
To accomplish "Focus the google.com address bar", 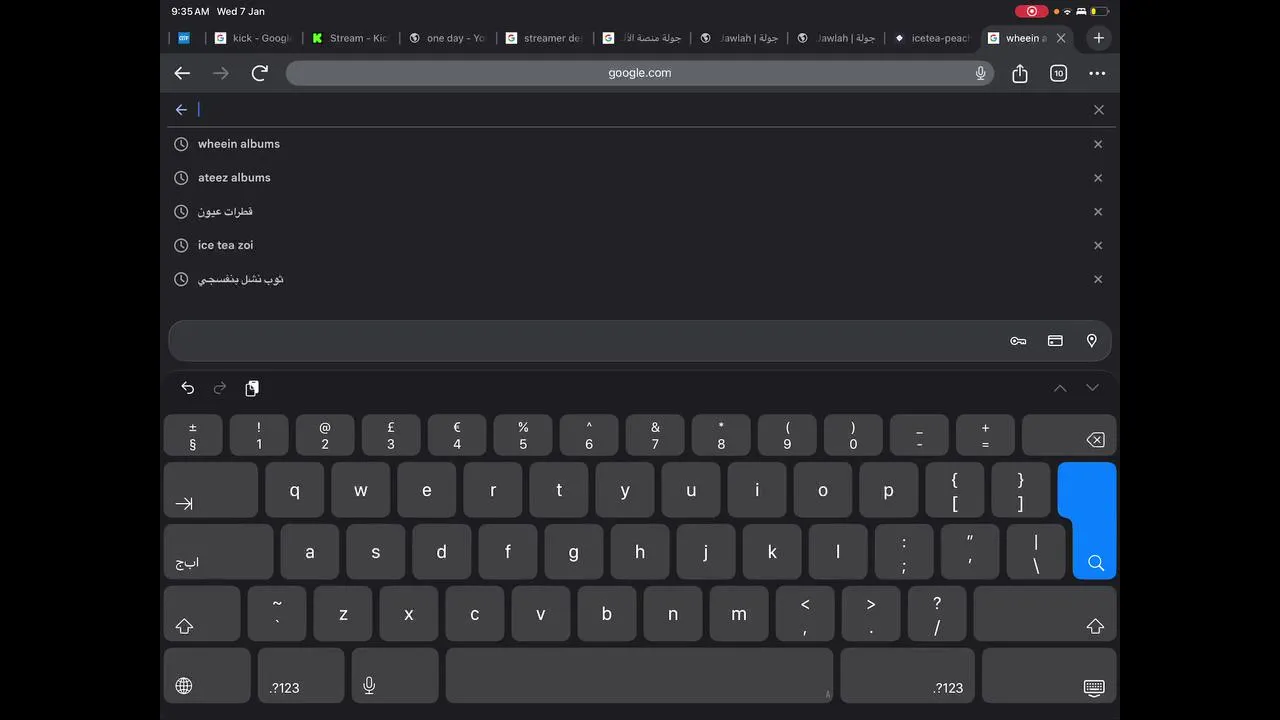I will pyautogui.click(x=640, y=73).
